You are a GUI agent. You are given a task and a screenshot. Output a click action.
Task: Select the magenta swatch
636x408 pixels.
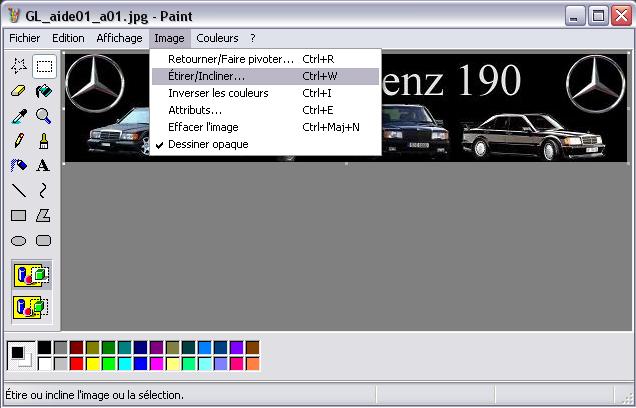tap(157, 364)
